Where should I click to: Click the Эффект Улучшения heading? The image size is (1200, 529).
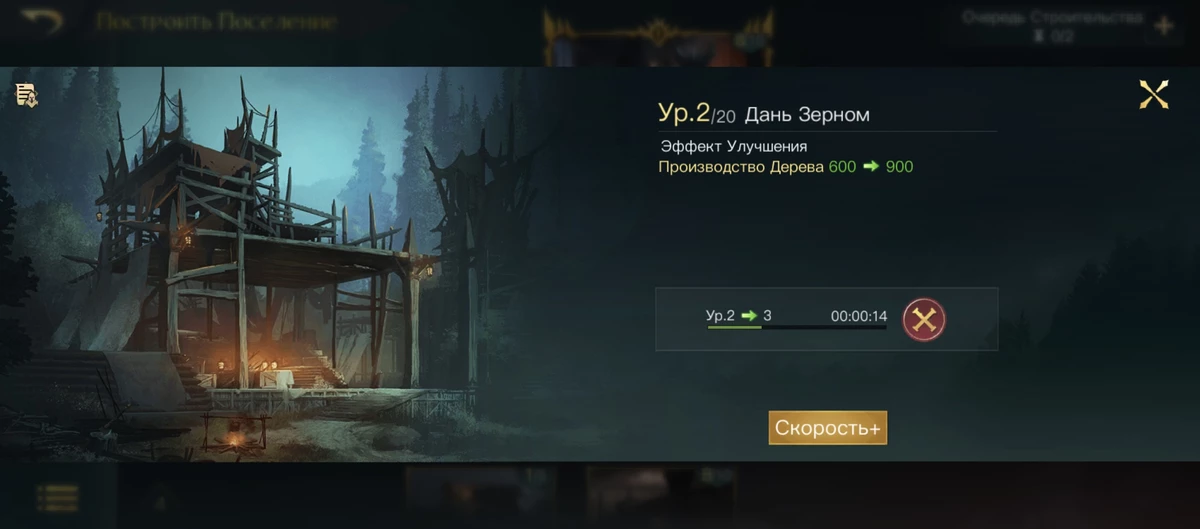point(734,146)
